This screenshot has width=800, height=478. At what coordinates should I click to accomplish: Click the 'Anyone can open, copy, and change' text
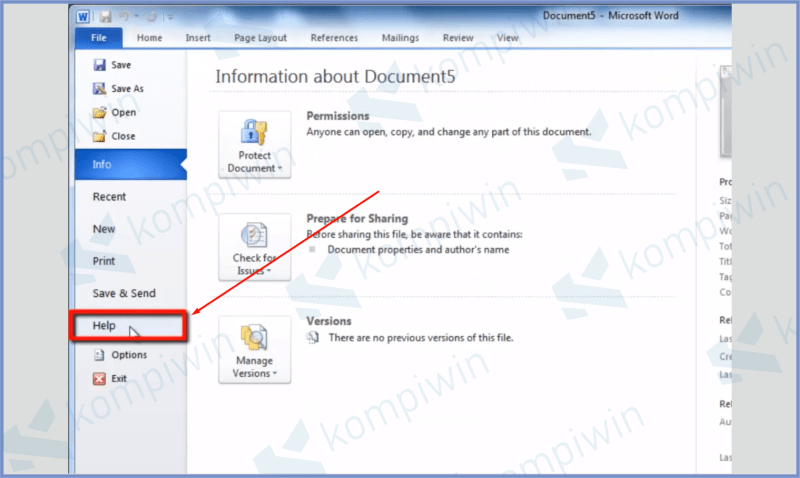click(x=449, y=132)
